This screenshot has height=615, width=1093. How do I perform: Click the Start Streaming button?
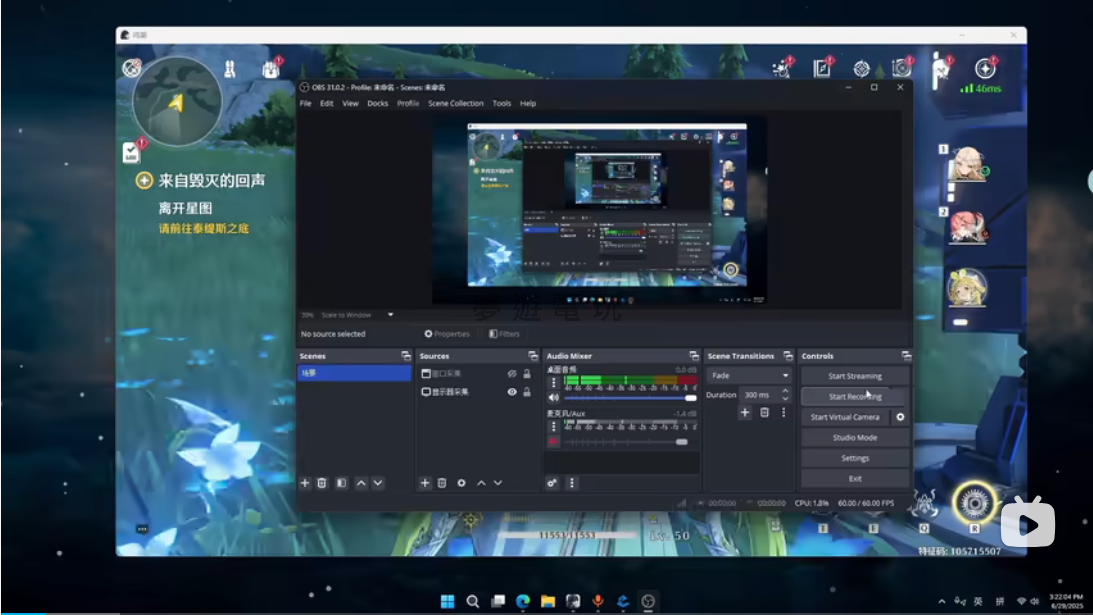[x=855, y=376]
